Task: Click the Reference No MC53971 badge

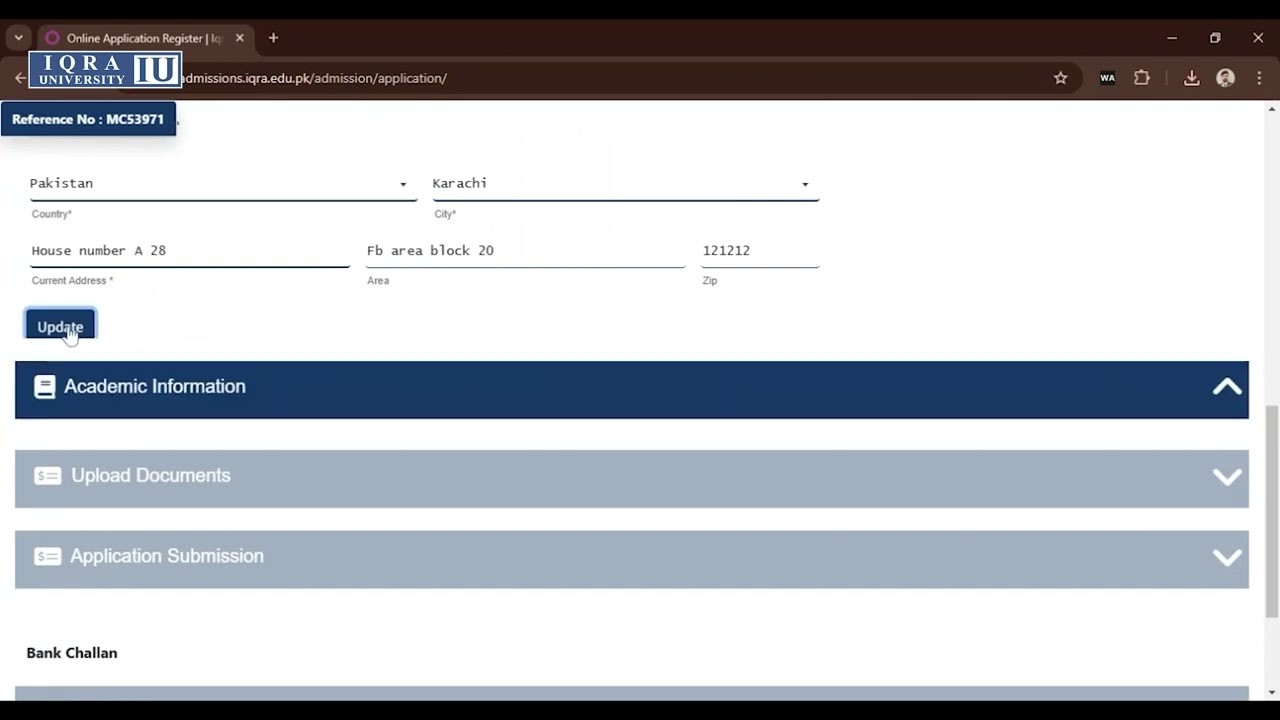Action: tap(88, 119)
